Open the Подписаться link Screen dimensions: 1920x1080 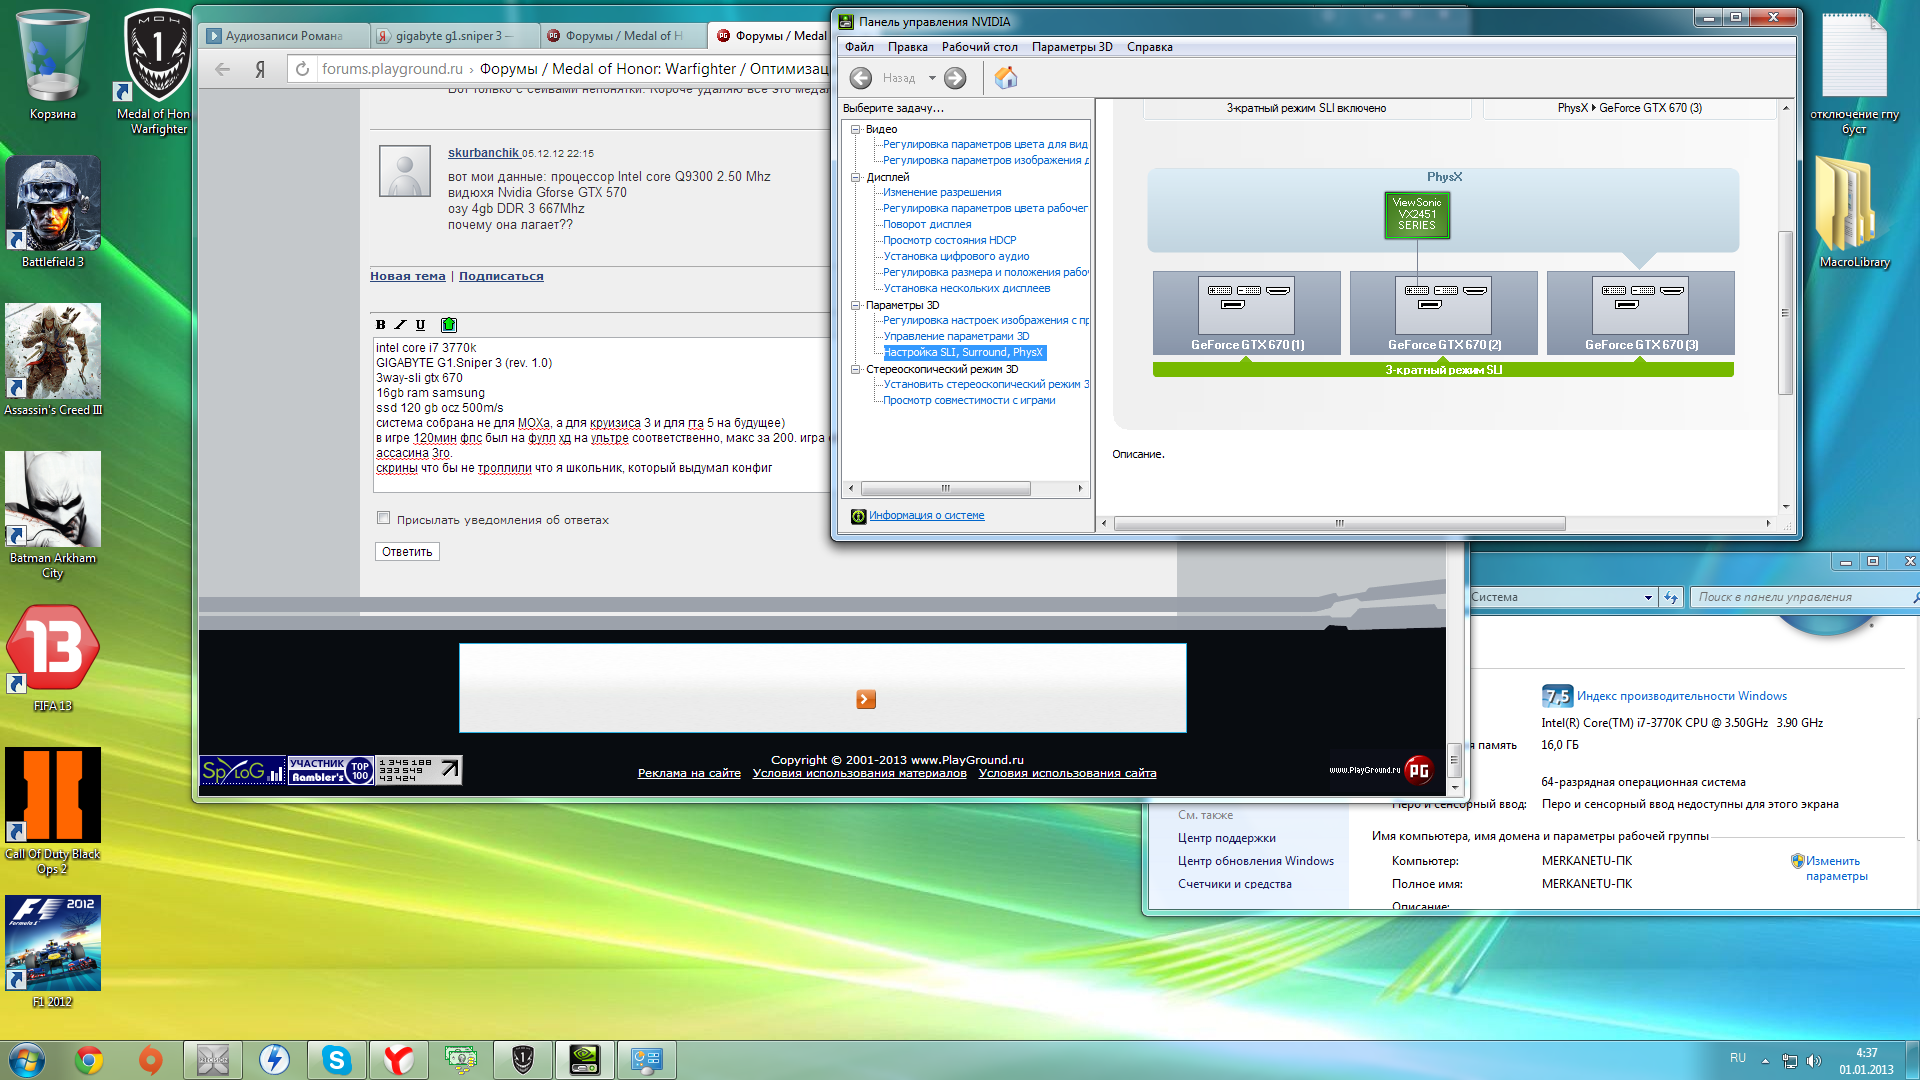coord(501,277)
